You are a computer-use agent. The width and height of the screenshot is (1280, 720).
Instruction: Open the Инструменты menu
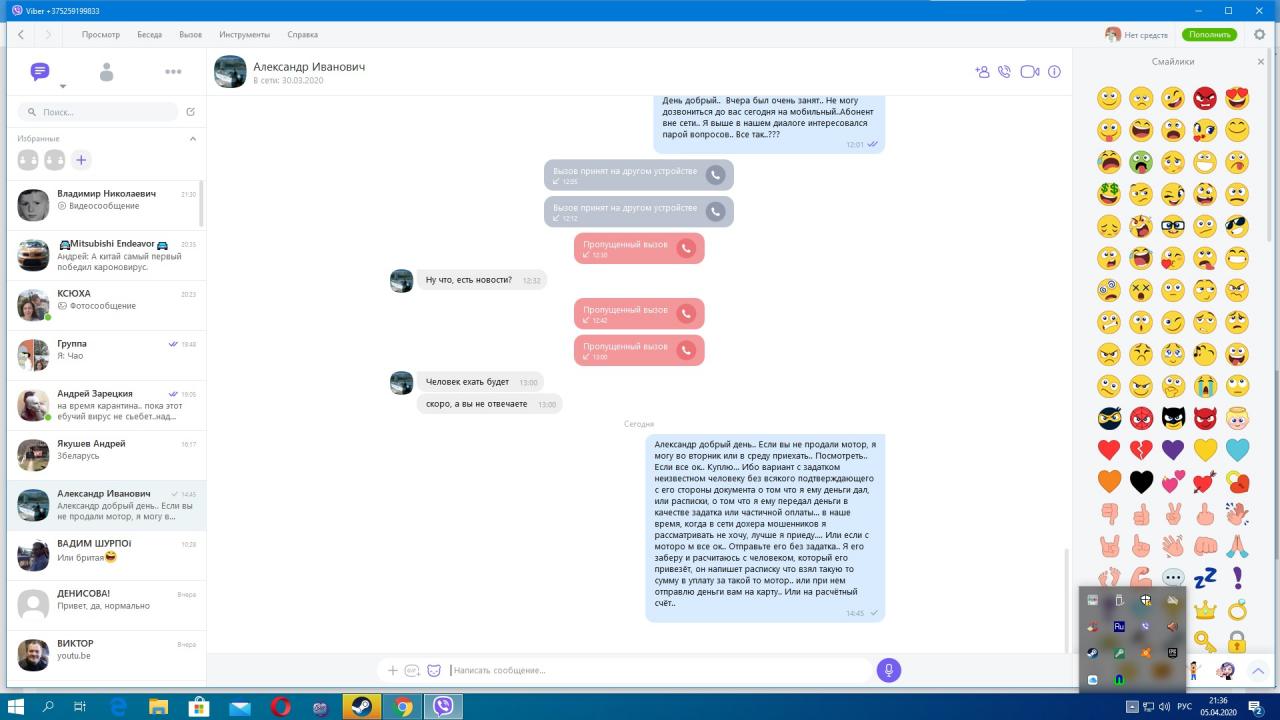(244, 34)
